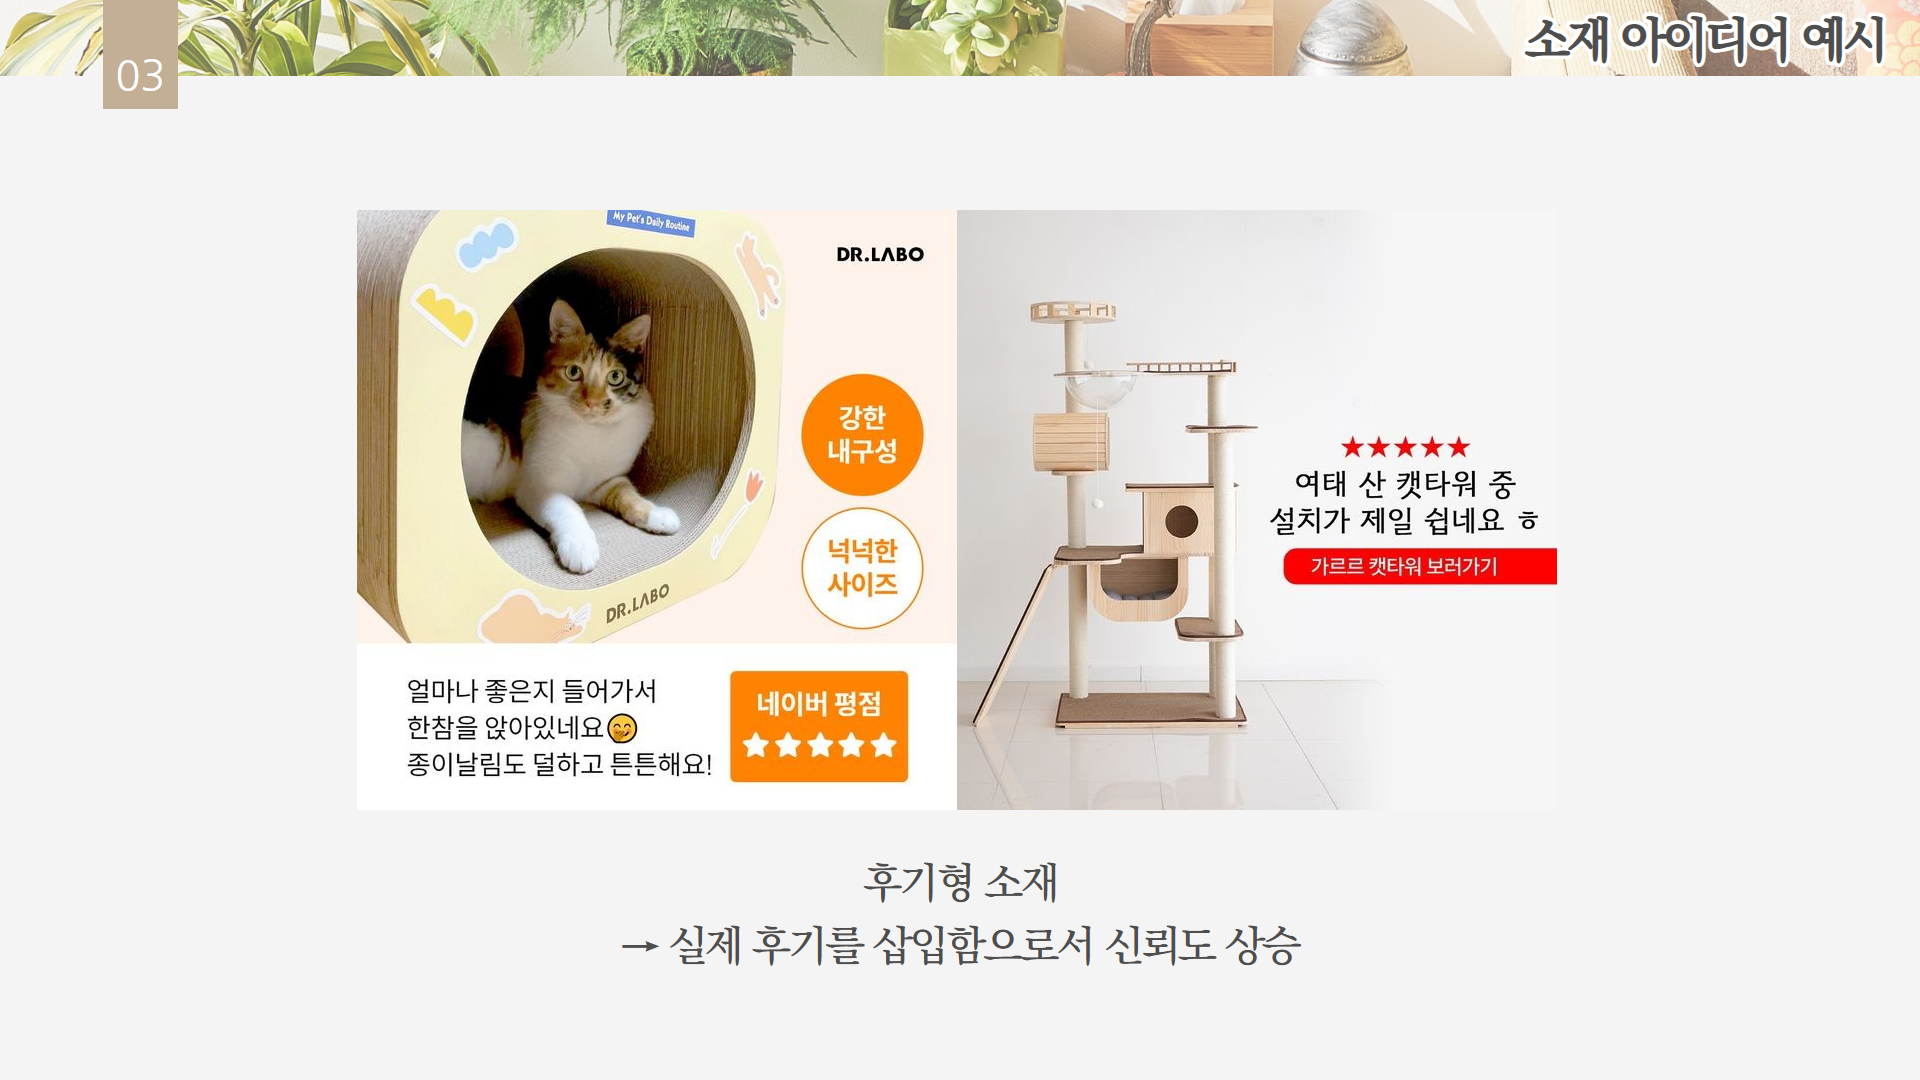Screen dimensions: 1920x1080
Task: Click the 후기형 소재 heading
Action: (x=960, y=882)
